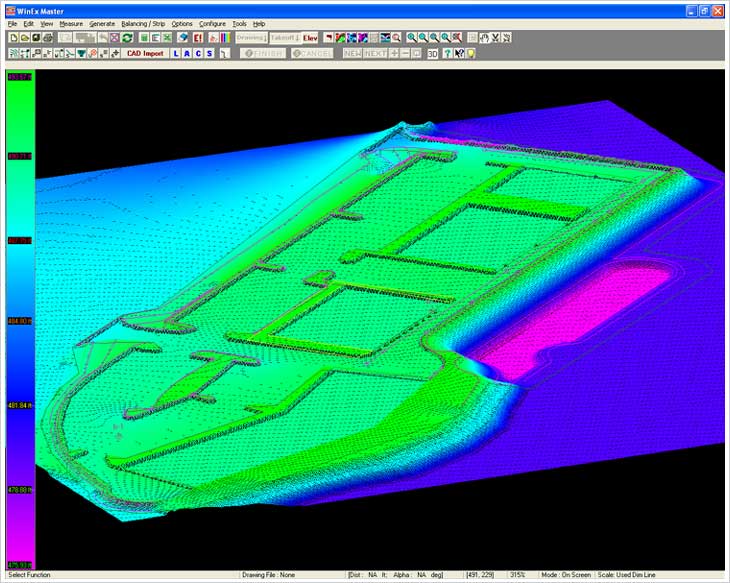Open the Options menu

pyautogui.click(x=182, y=24)
